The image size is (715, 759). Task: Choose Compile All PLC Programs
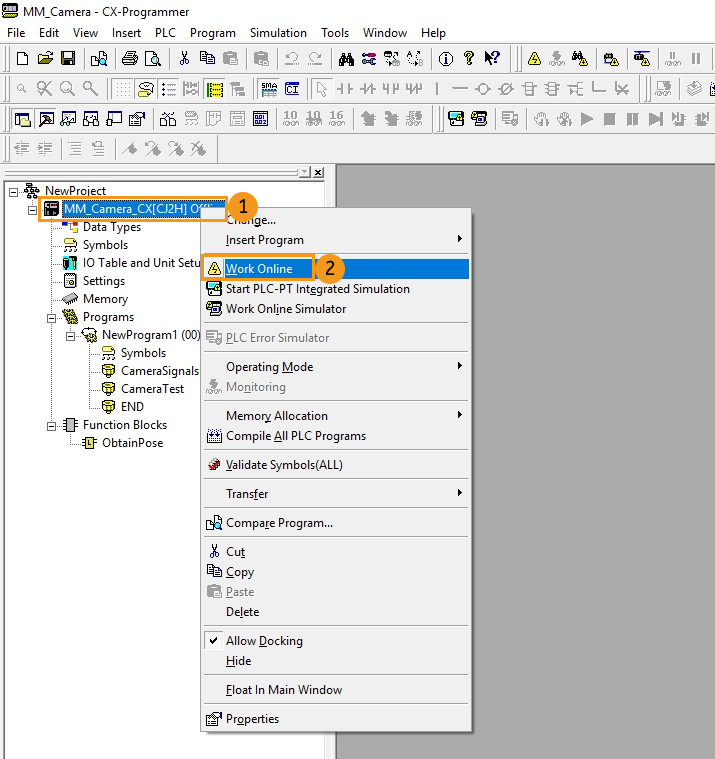tap(295, 436)
